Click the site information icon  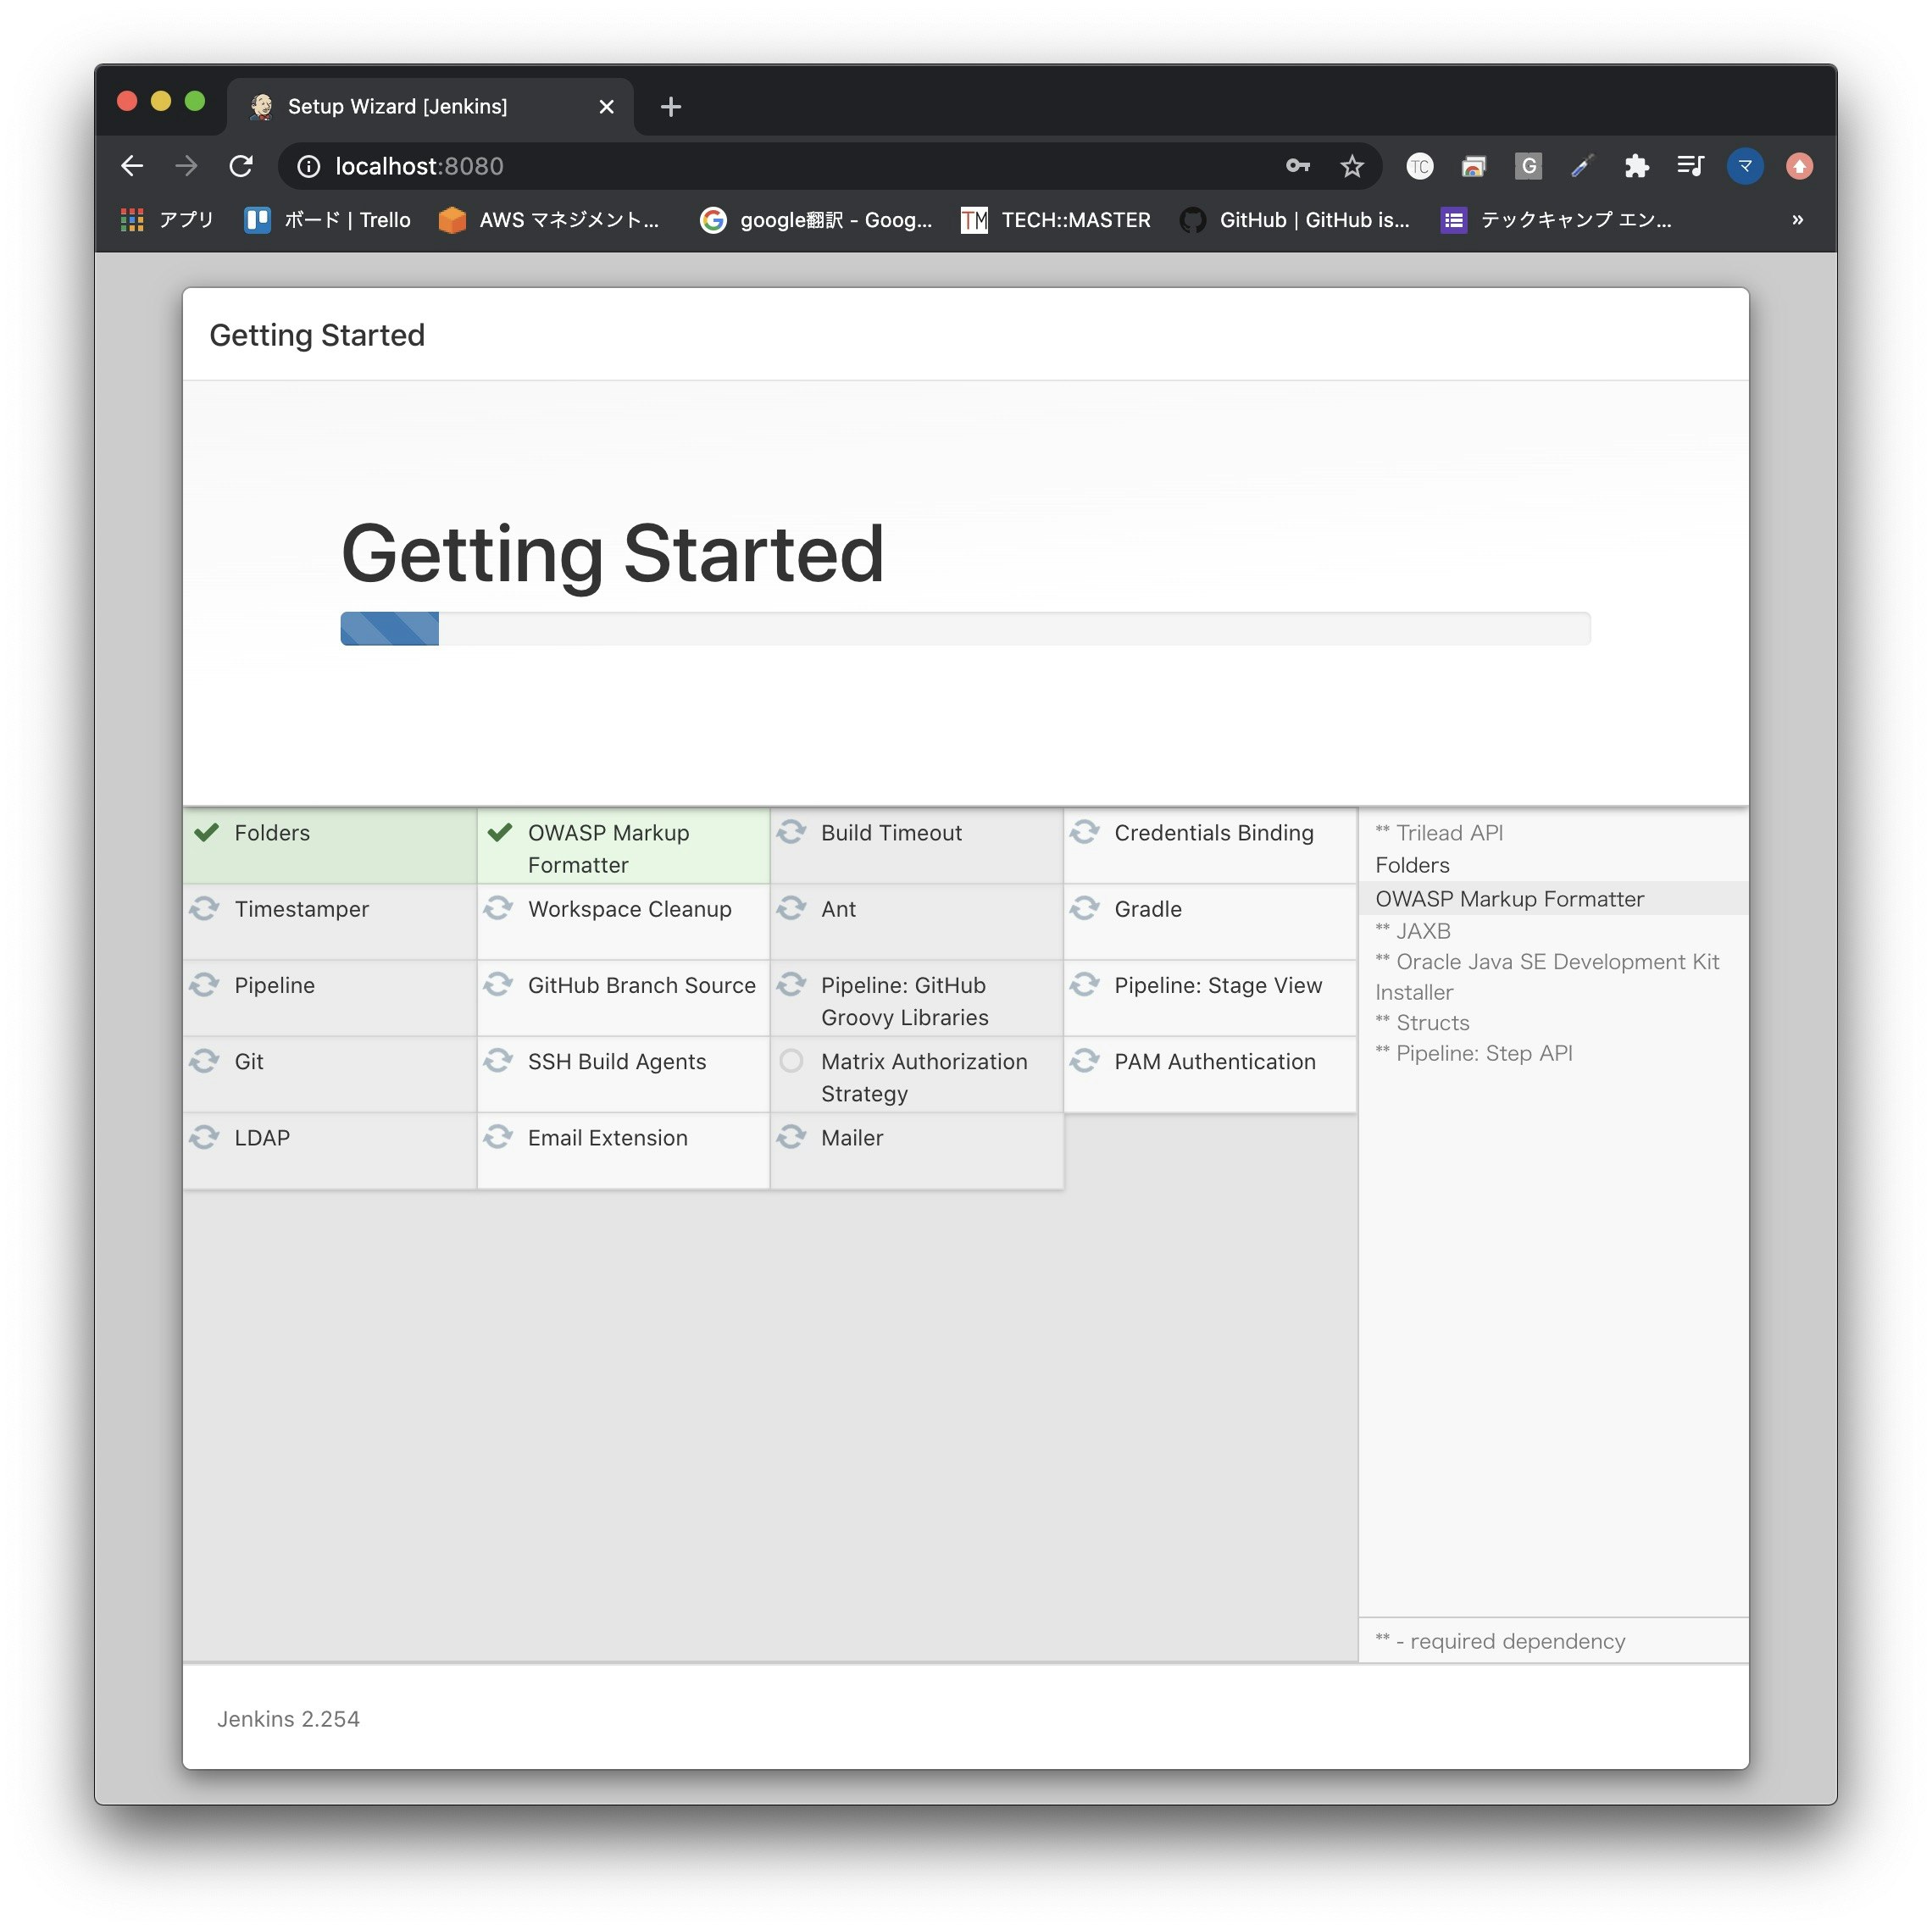[309, 166]
